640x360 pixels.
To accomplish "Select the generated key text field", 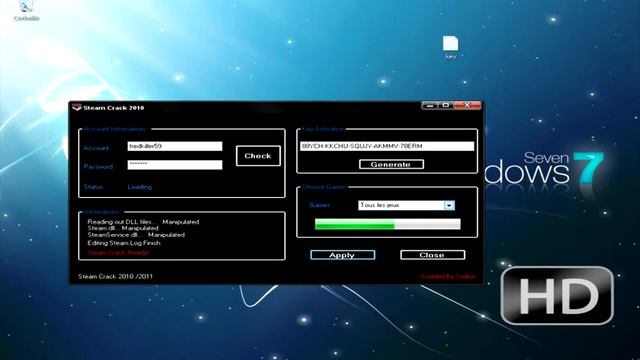I will 387,146.
